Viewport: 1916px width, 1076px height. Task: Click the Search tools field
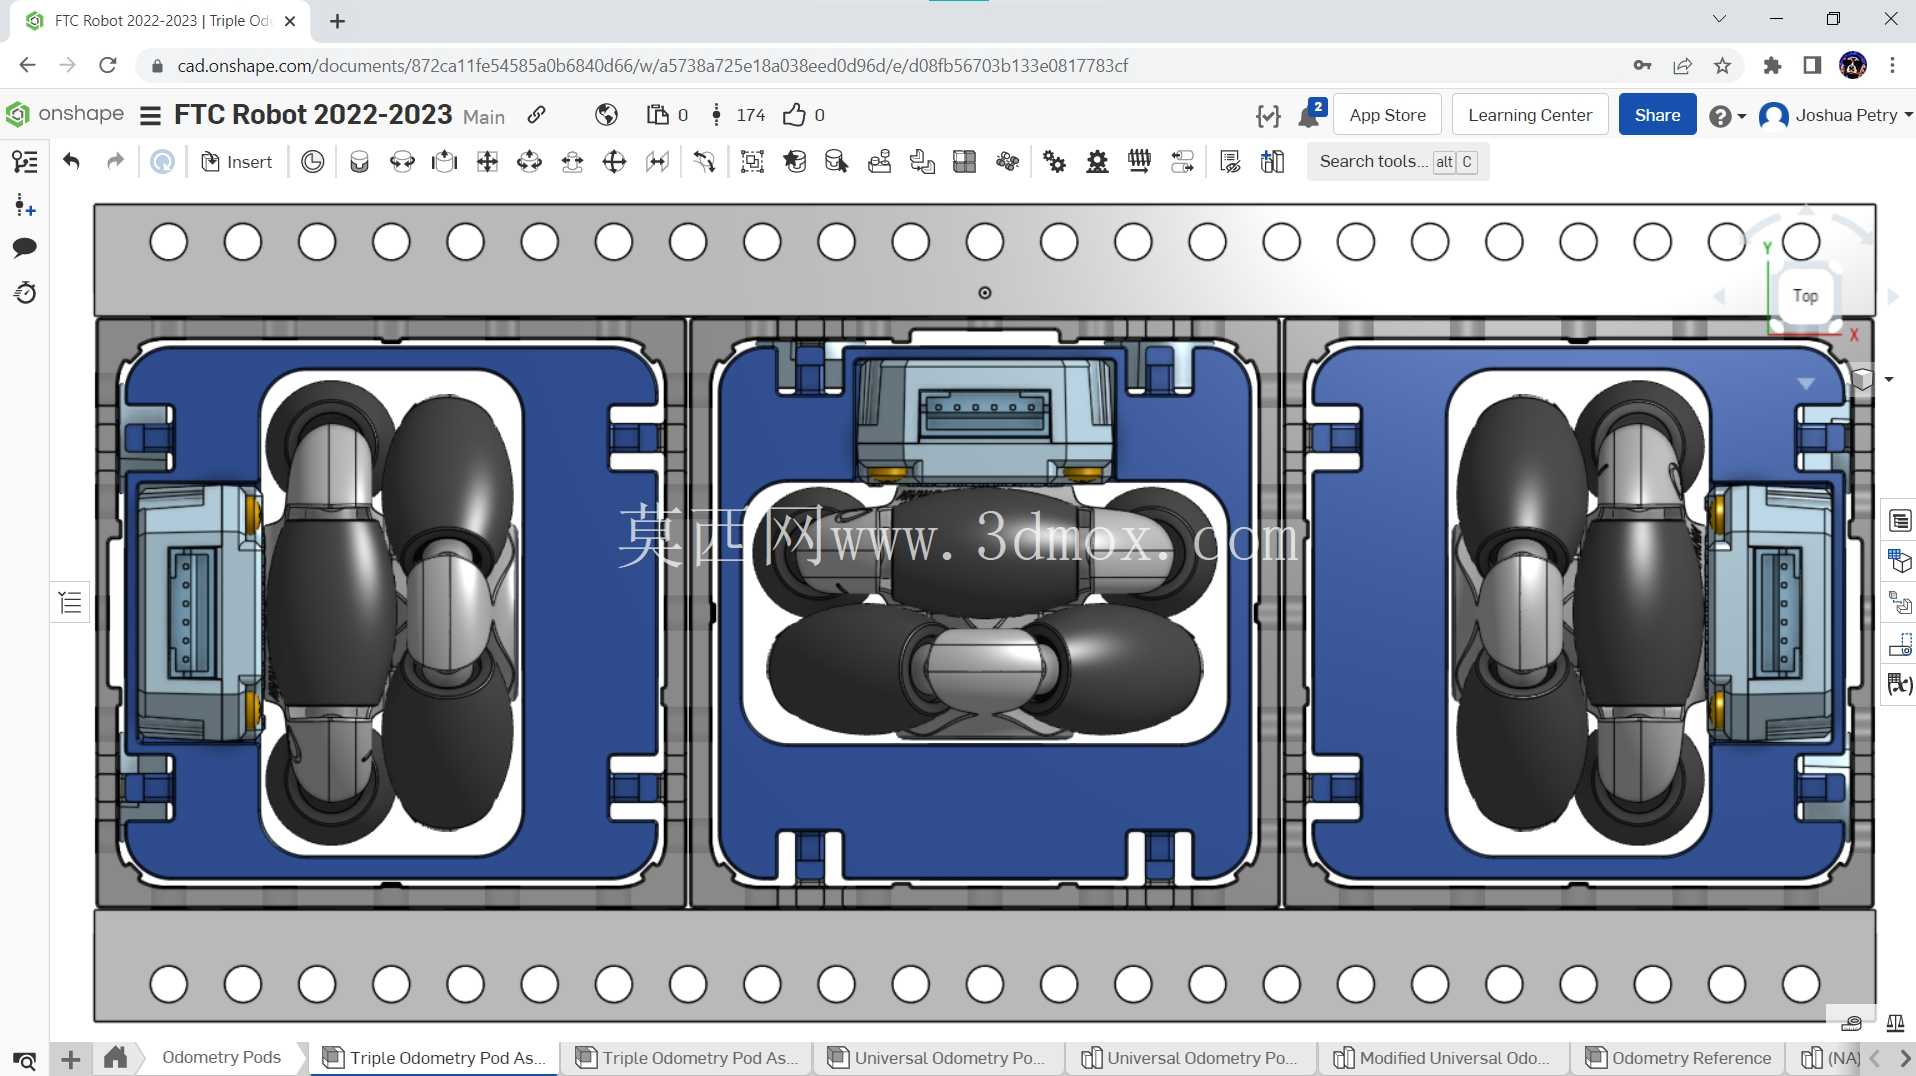pos(1397,162)
